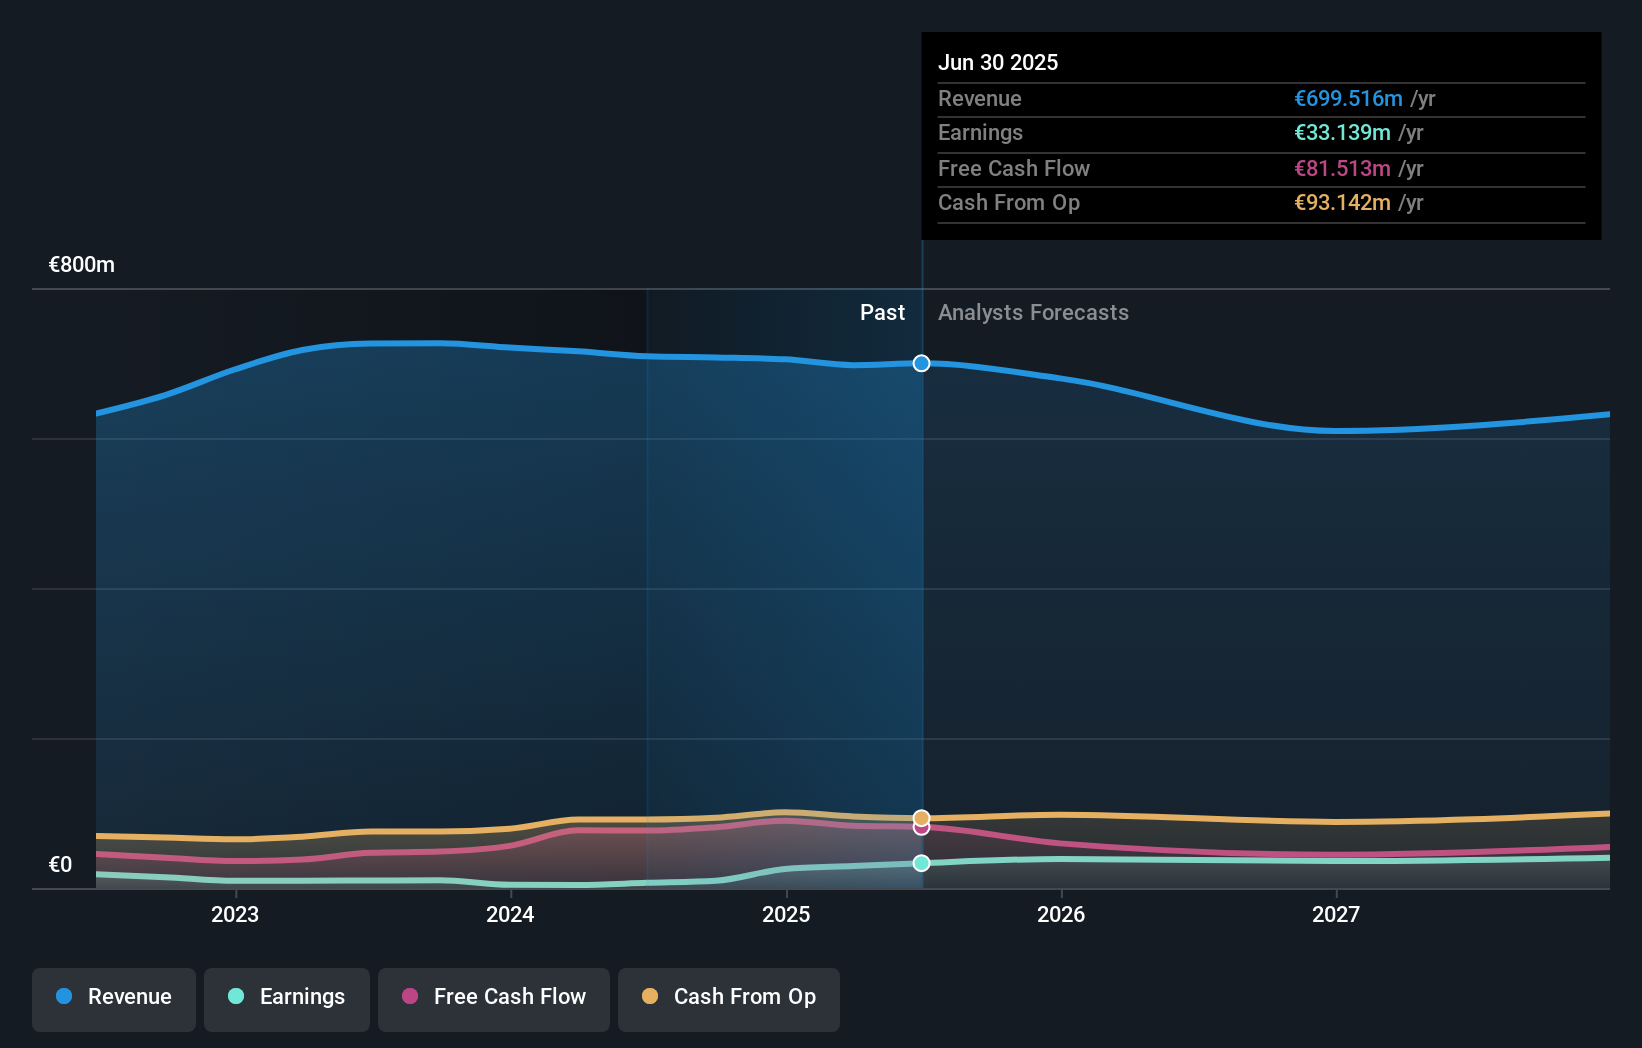The height and width of the screenshot is (1048, 1642).
Task: Toggle Cash From Op legend button
Action: coord(729,998)
